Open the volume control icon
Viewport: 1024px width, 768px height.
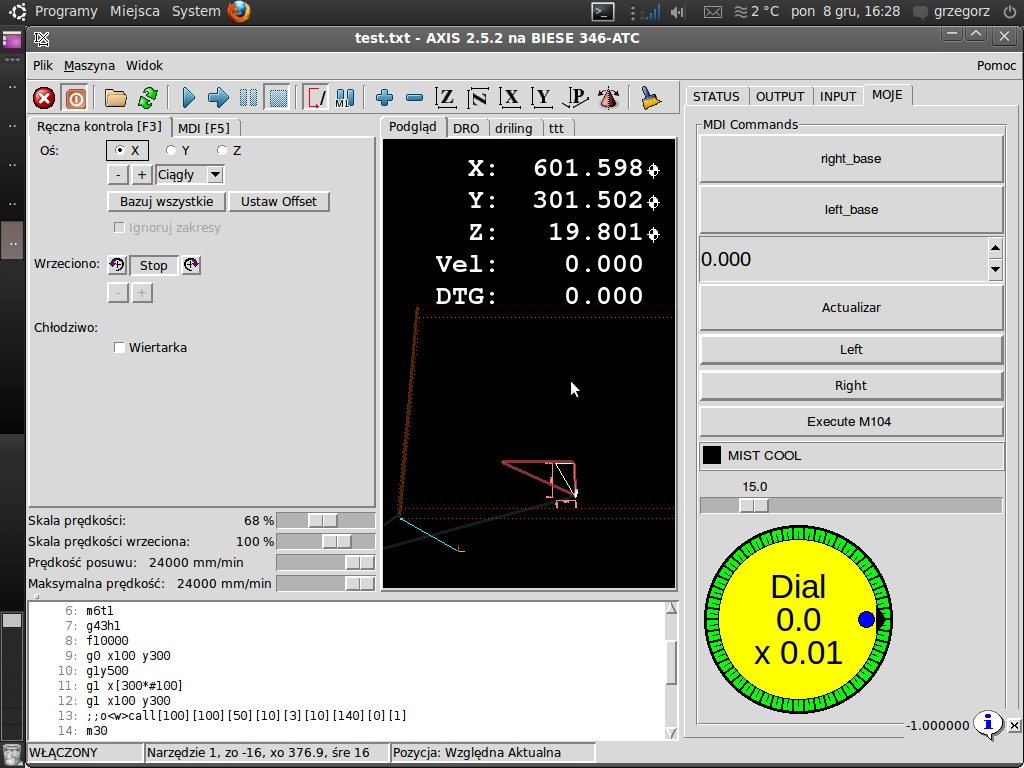679,12
